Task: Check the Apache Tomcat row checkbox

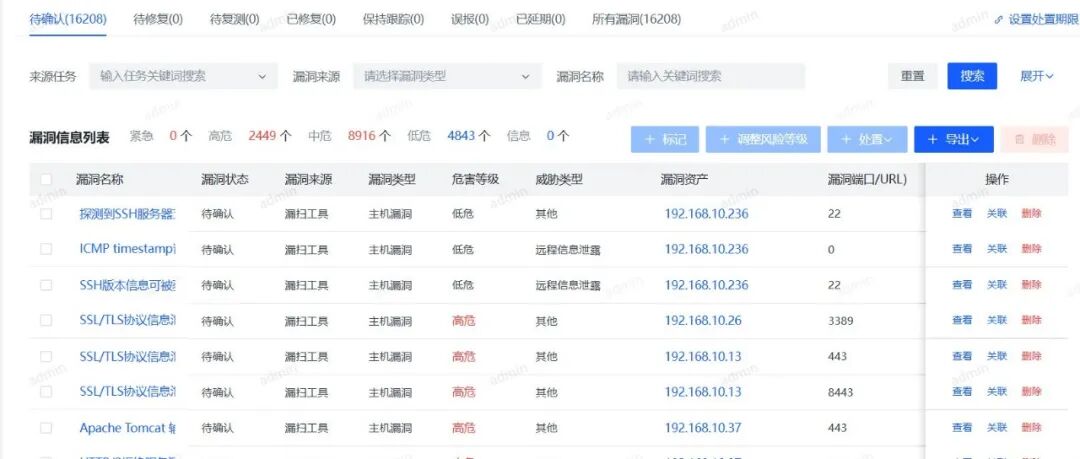Action: click(x=46, y=427)
